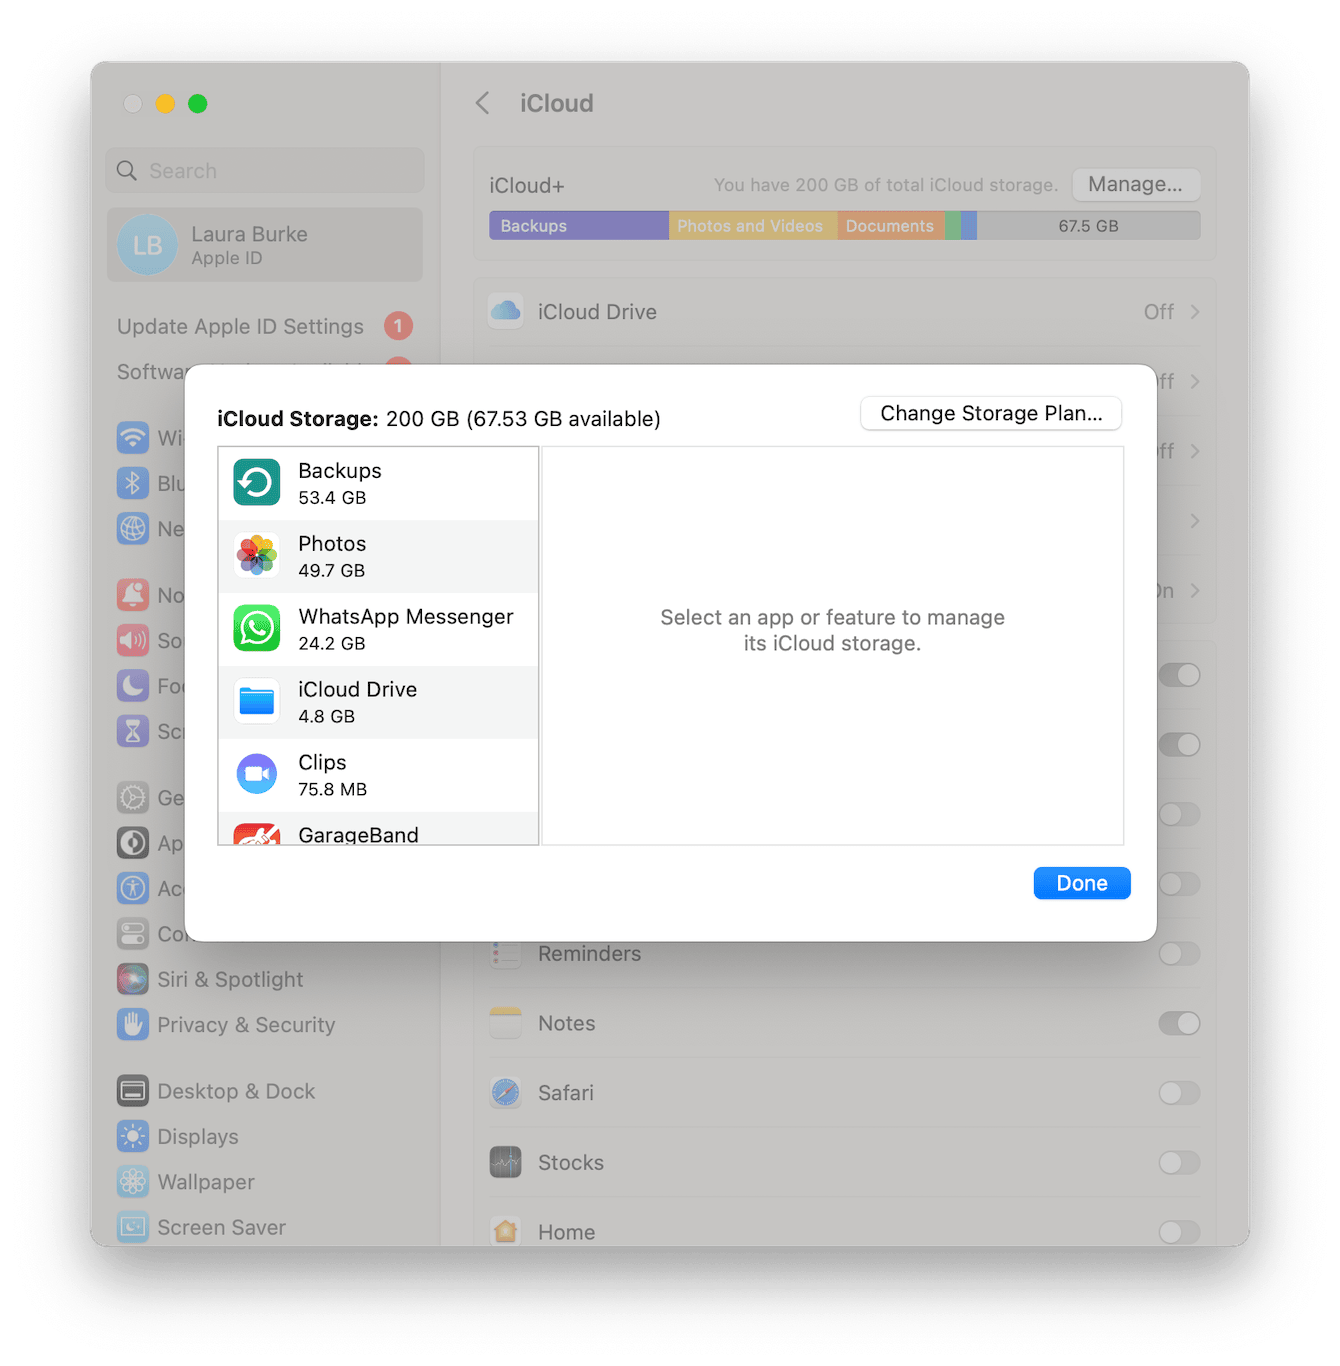Screen dimensions: 1340x1366
Task: Click the Clips 75.8 MB size text
Action: [333, 789]
